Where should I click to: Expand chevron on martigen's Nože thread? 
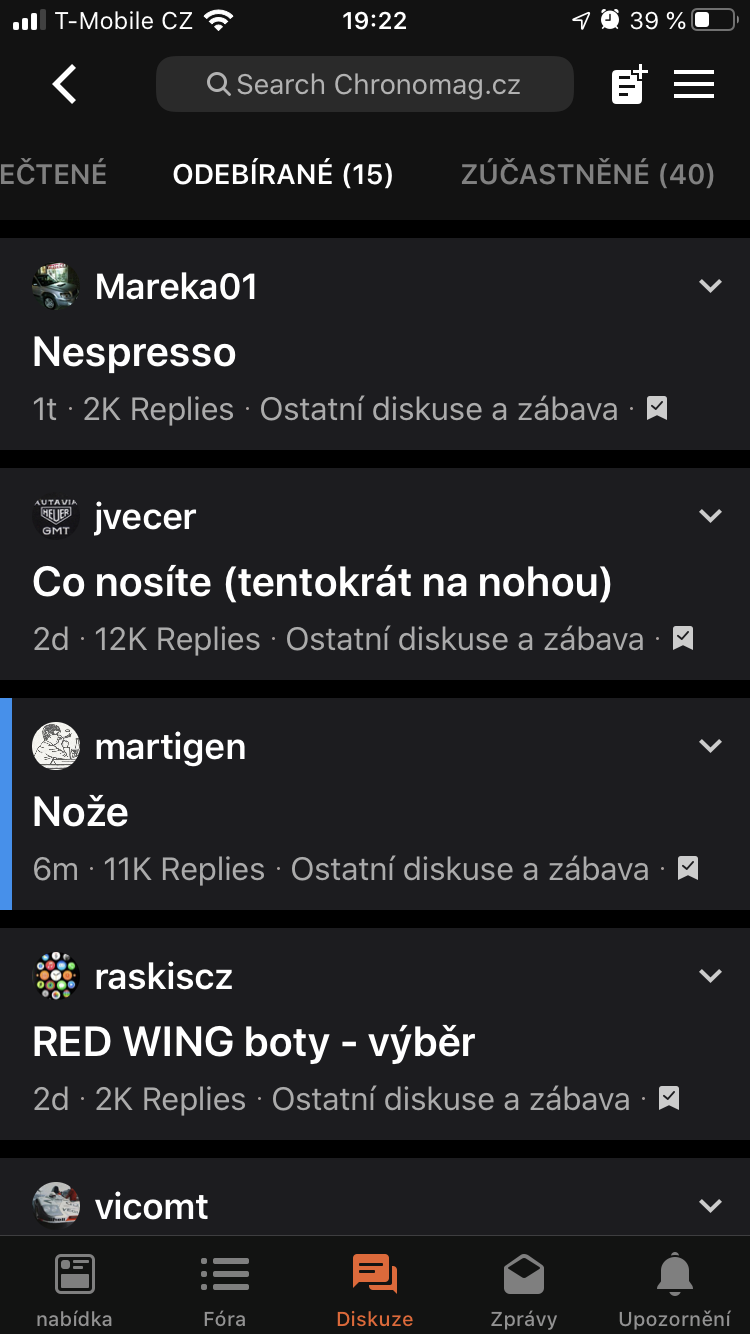(x=710, y=747)
